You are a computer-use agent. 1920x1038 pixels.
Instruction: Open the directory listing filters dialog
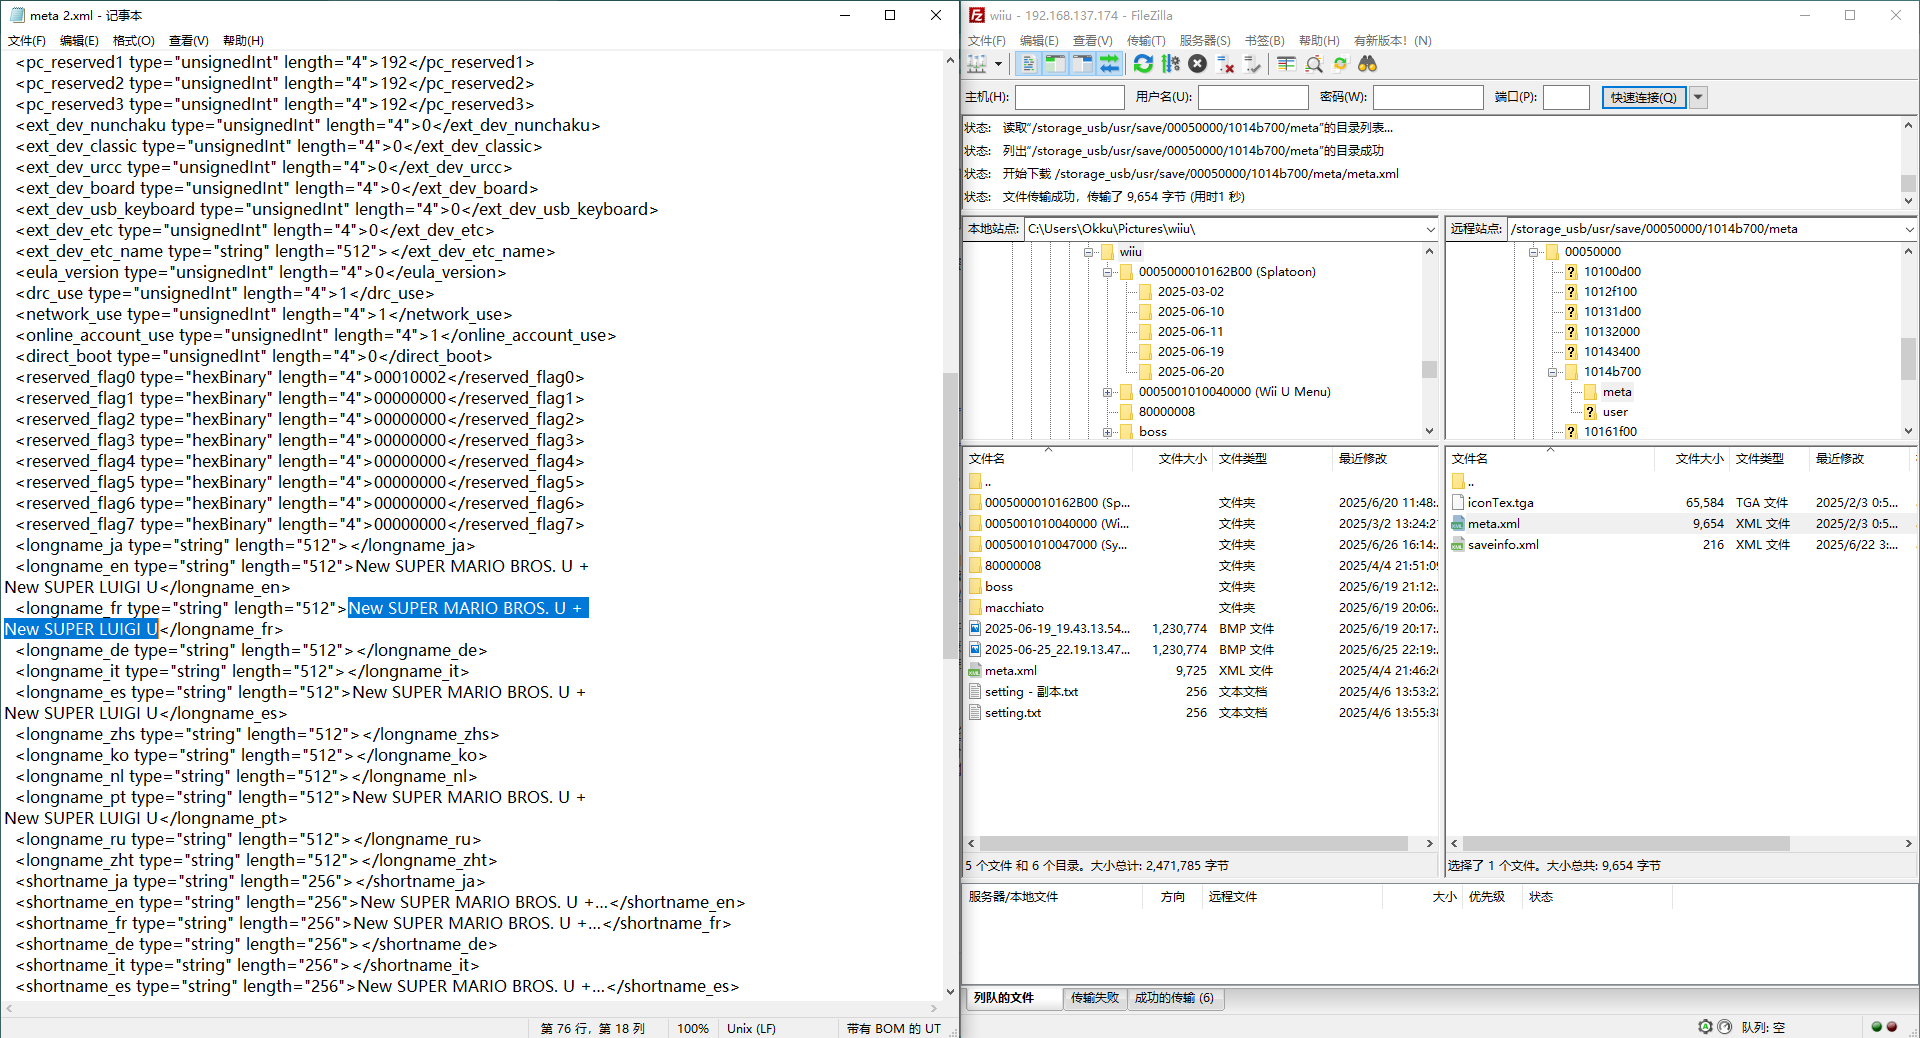click(x=1286, y=64)
